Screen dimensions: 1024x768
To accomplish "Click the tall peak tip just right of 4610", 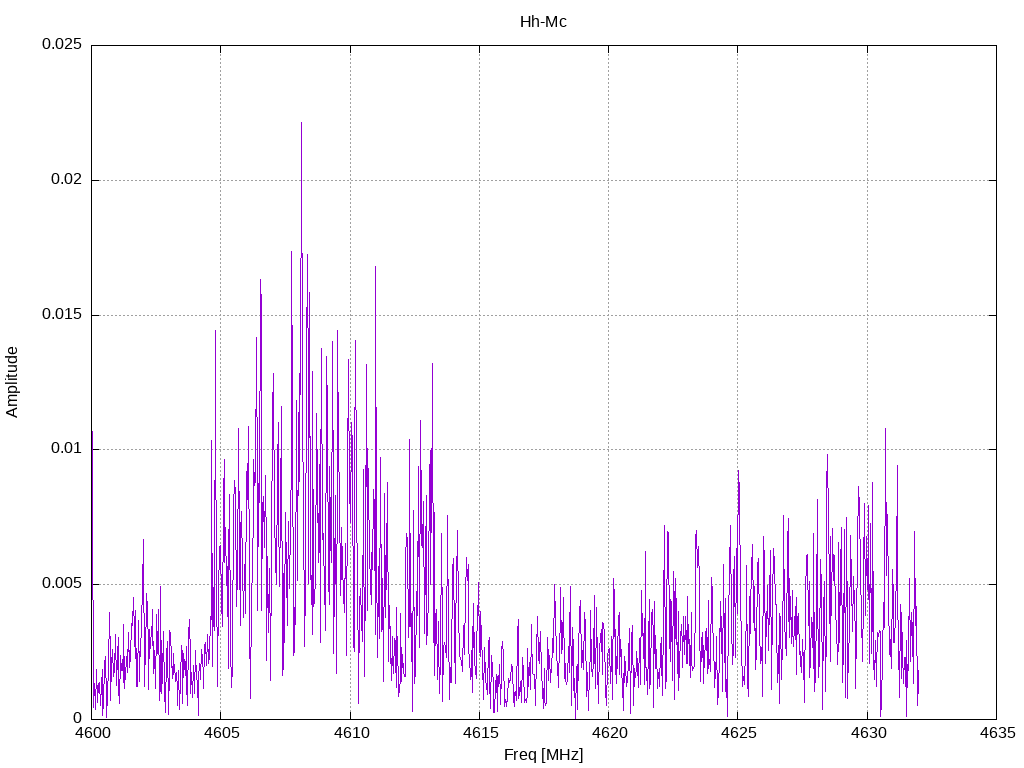I will [376, 267].
